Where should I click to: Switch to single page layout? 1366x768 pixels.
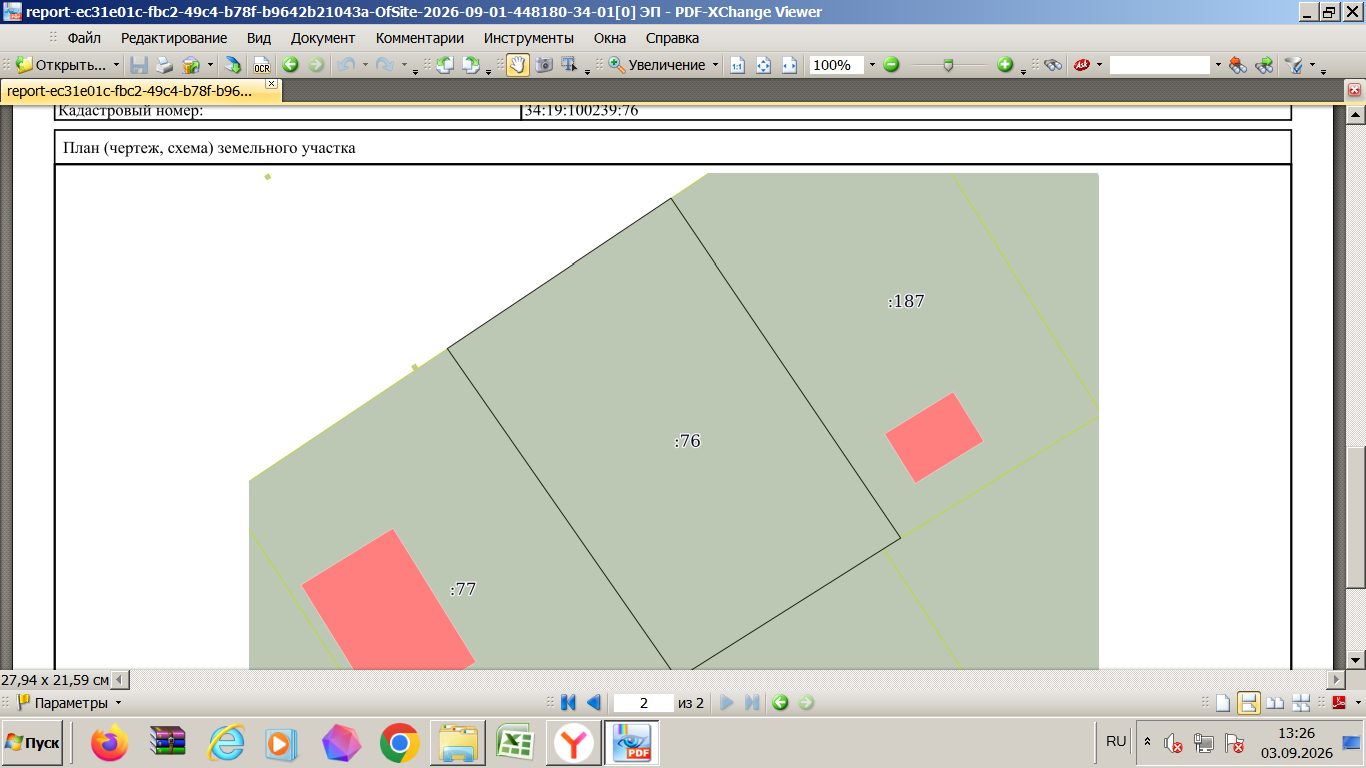(1223, 703)
